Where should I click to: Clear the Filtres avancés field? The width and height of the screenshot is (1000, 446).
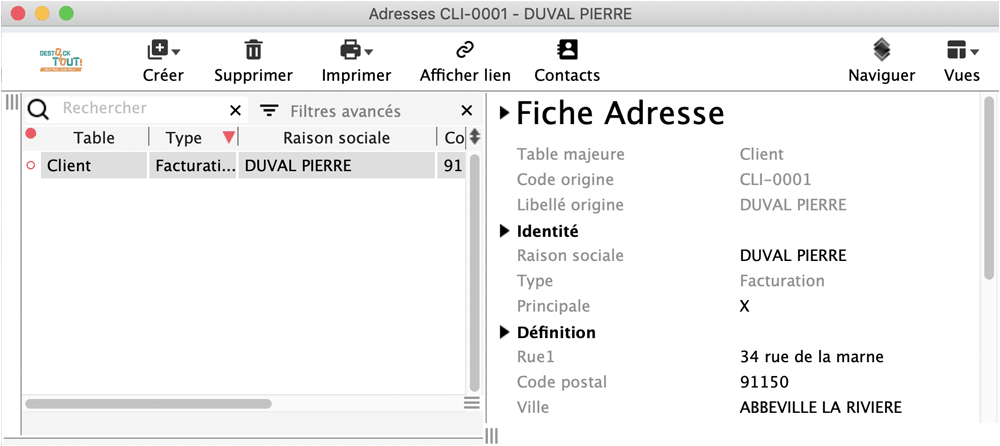(x=467, y=111)
